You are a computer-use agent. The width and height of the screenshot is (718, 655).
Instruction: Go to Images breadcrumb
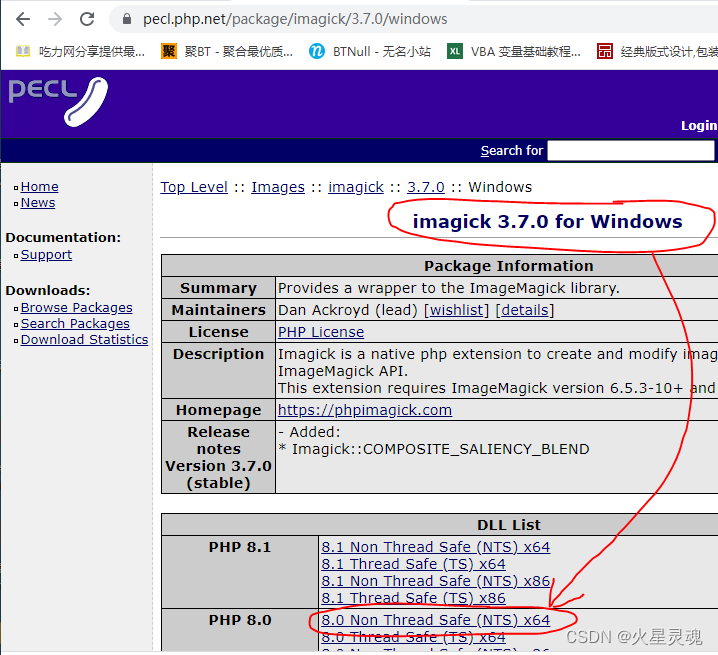(x=278, y=187)
